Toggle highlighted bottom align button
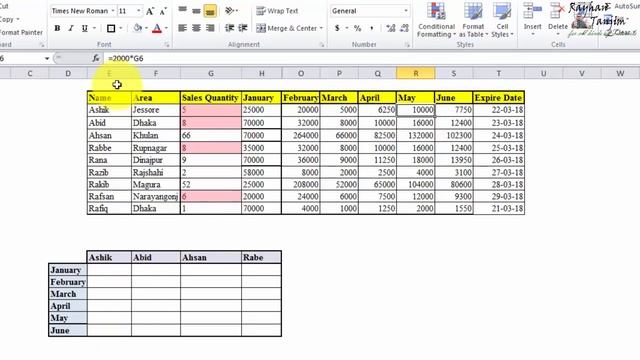This screenshot has width=640, height=360. pyautogui.click(x=210, y=11)
